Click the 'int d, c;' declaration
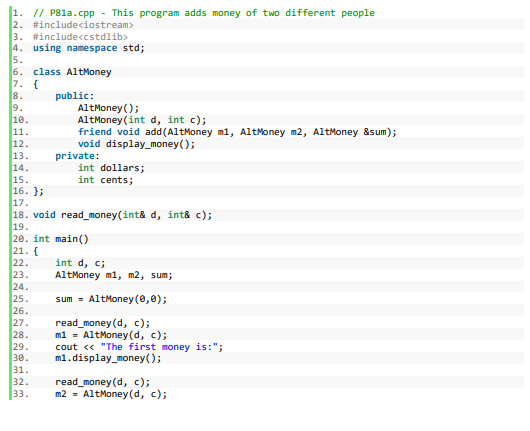Screen dimensions: 530x431 (80, 263)
